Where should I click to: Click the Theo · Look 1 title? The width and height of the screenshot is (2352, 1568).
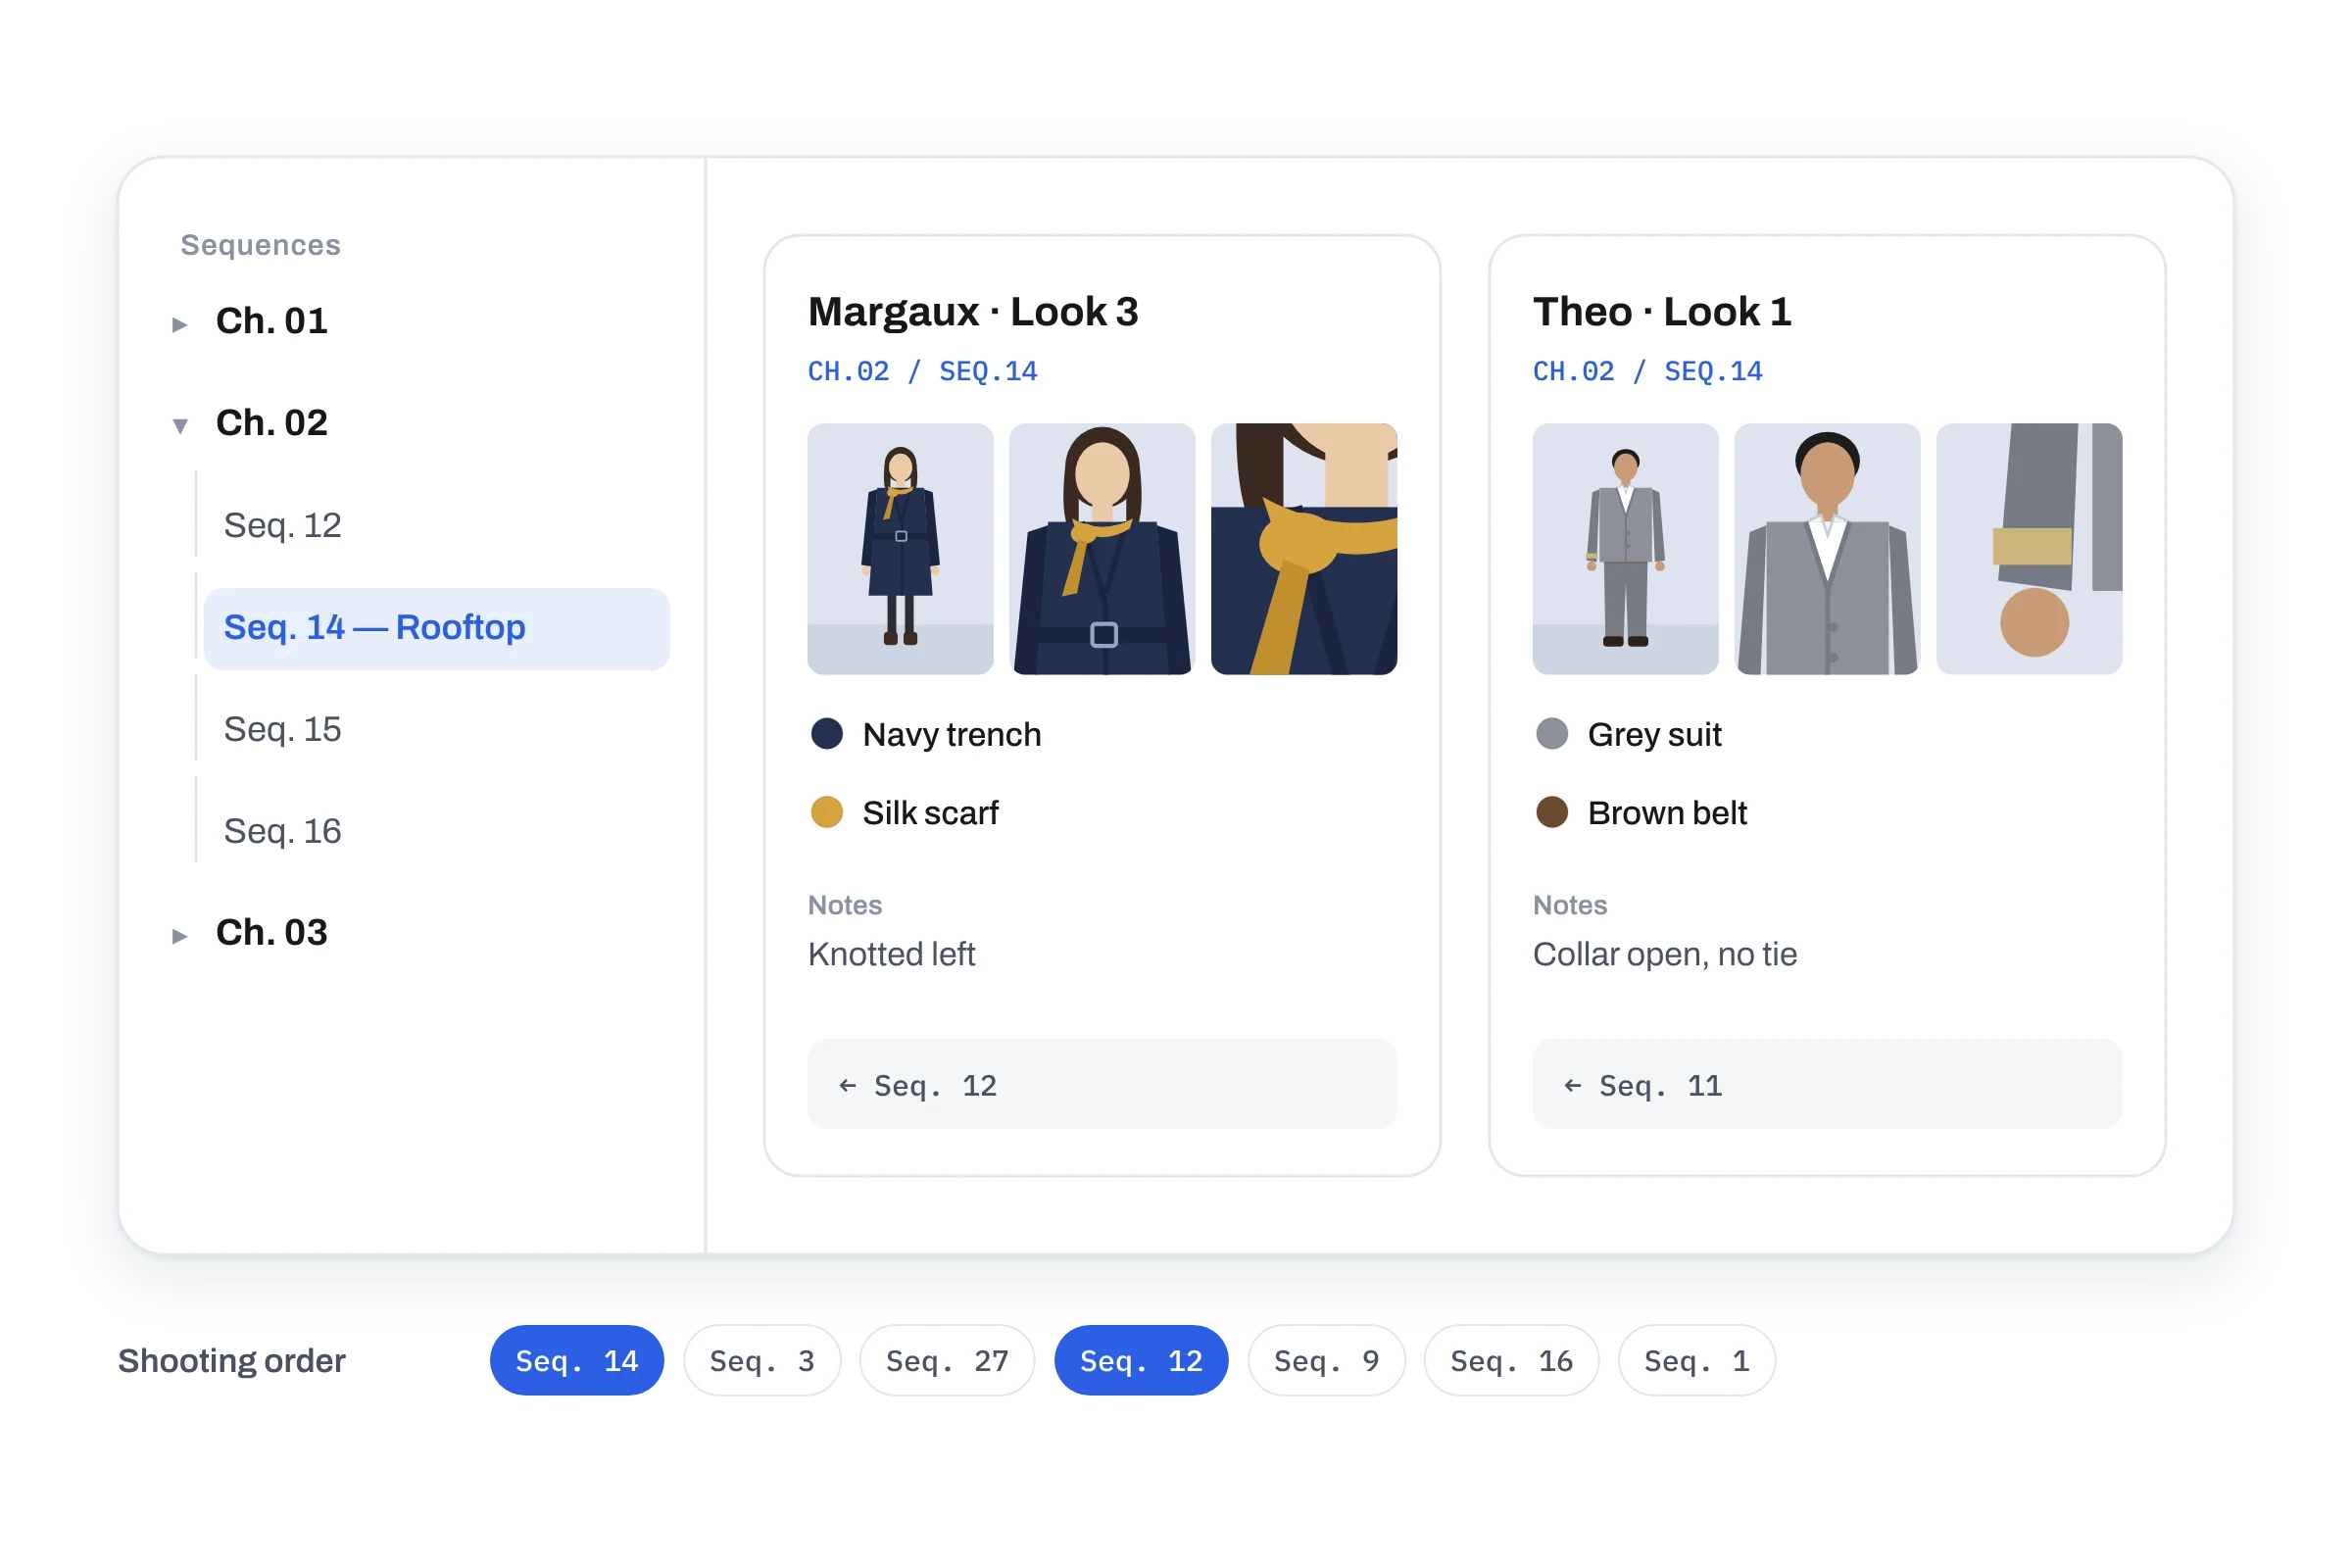pos(1662,312)
